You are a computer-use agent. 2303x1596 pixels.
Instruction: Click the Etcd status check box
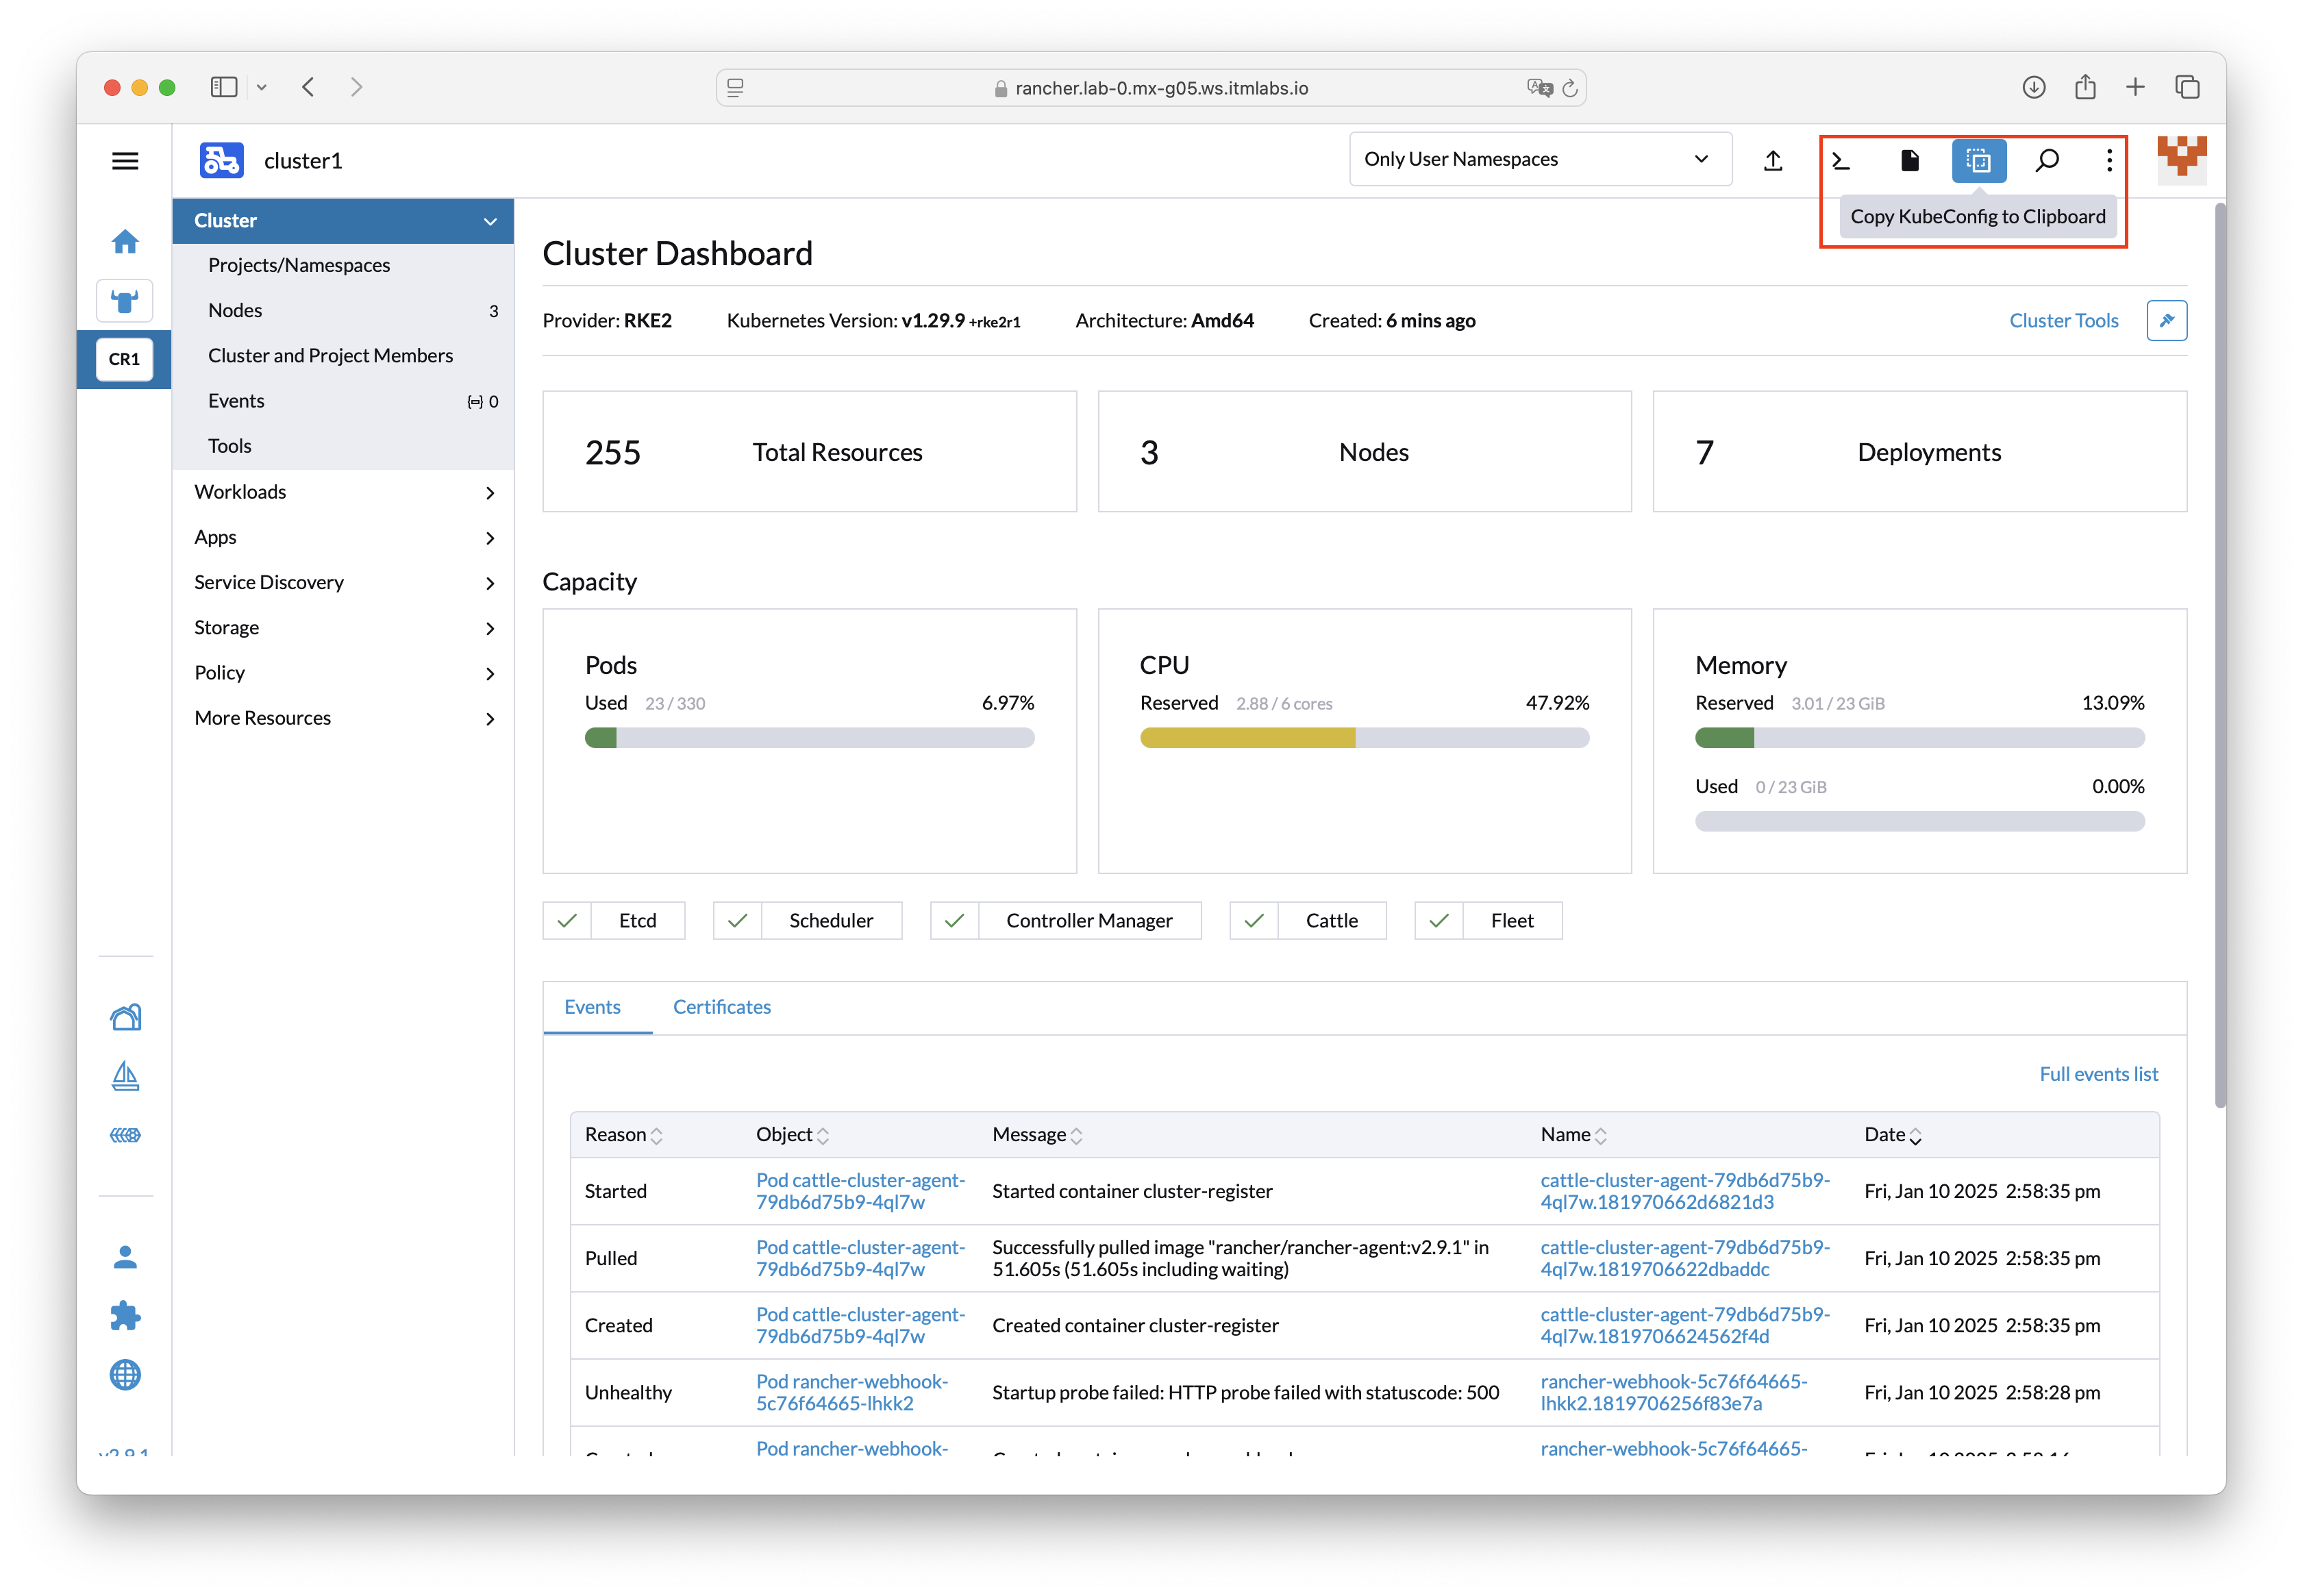pos(567,920)
